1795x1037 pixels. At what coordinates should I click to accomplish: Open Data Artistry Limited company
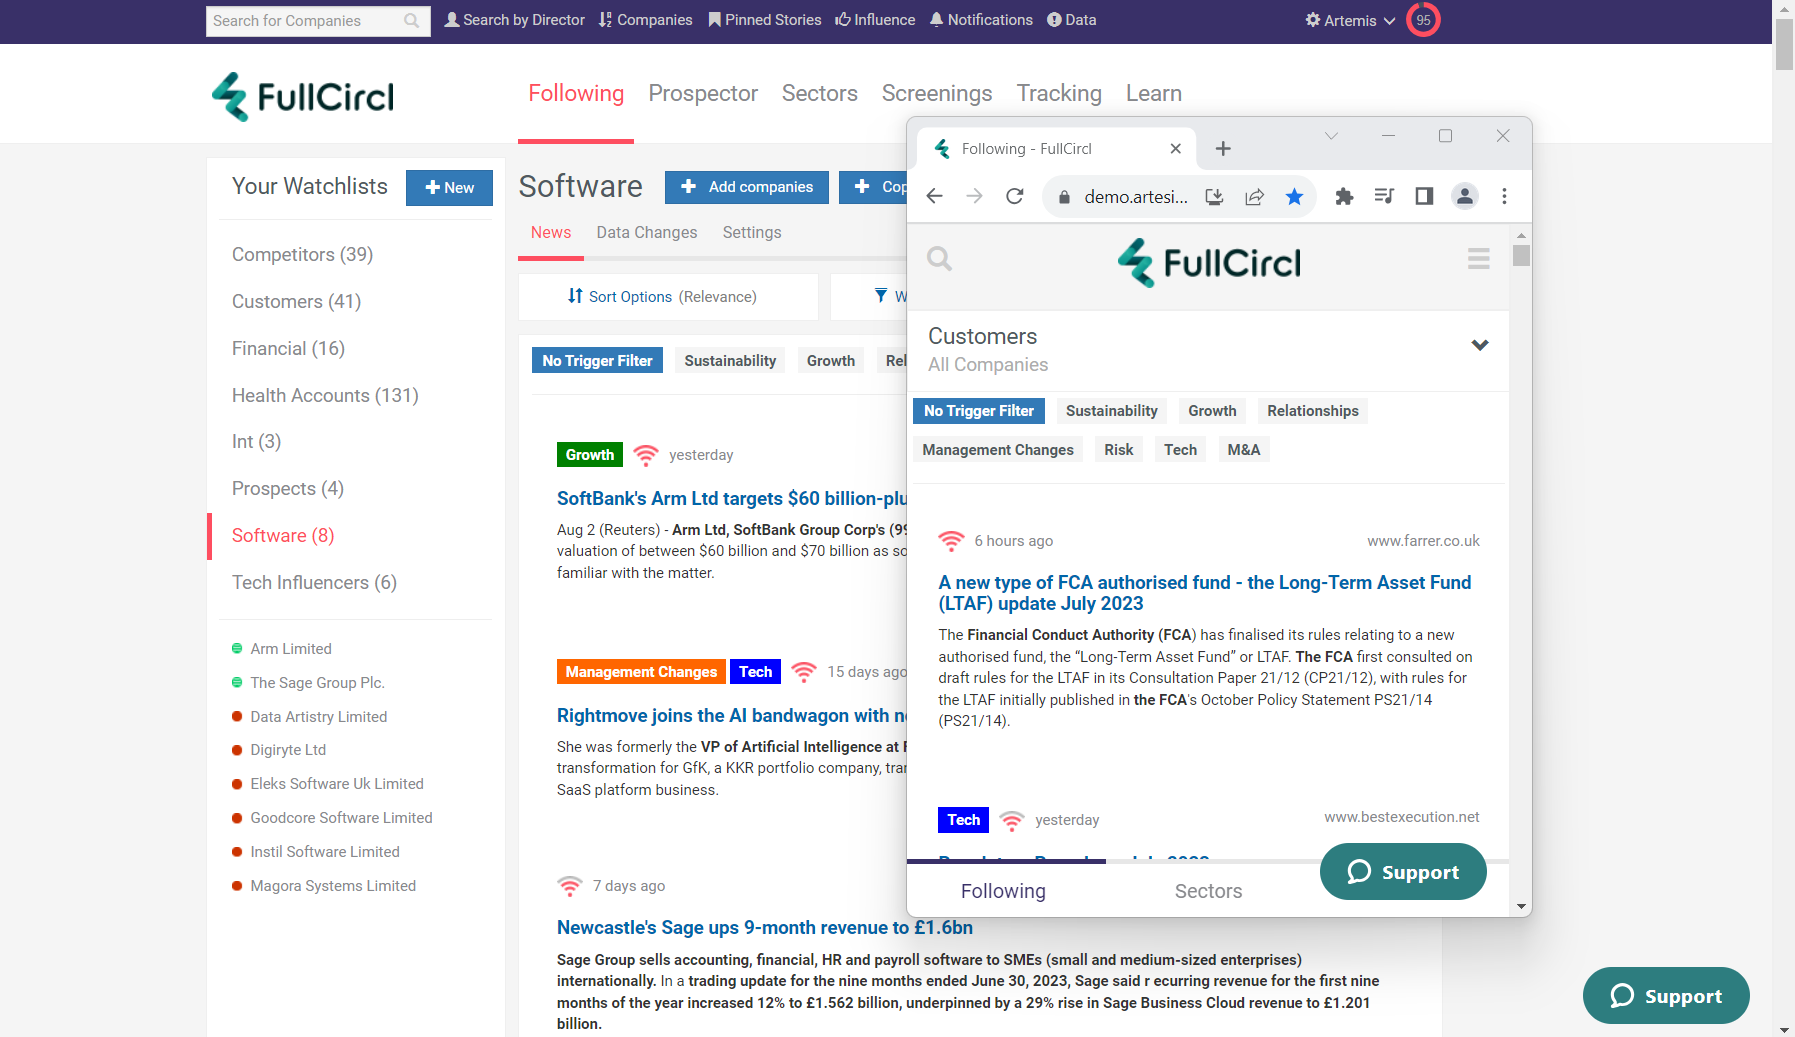[318, 717]
